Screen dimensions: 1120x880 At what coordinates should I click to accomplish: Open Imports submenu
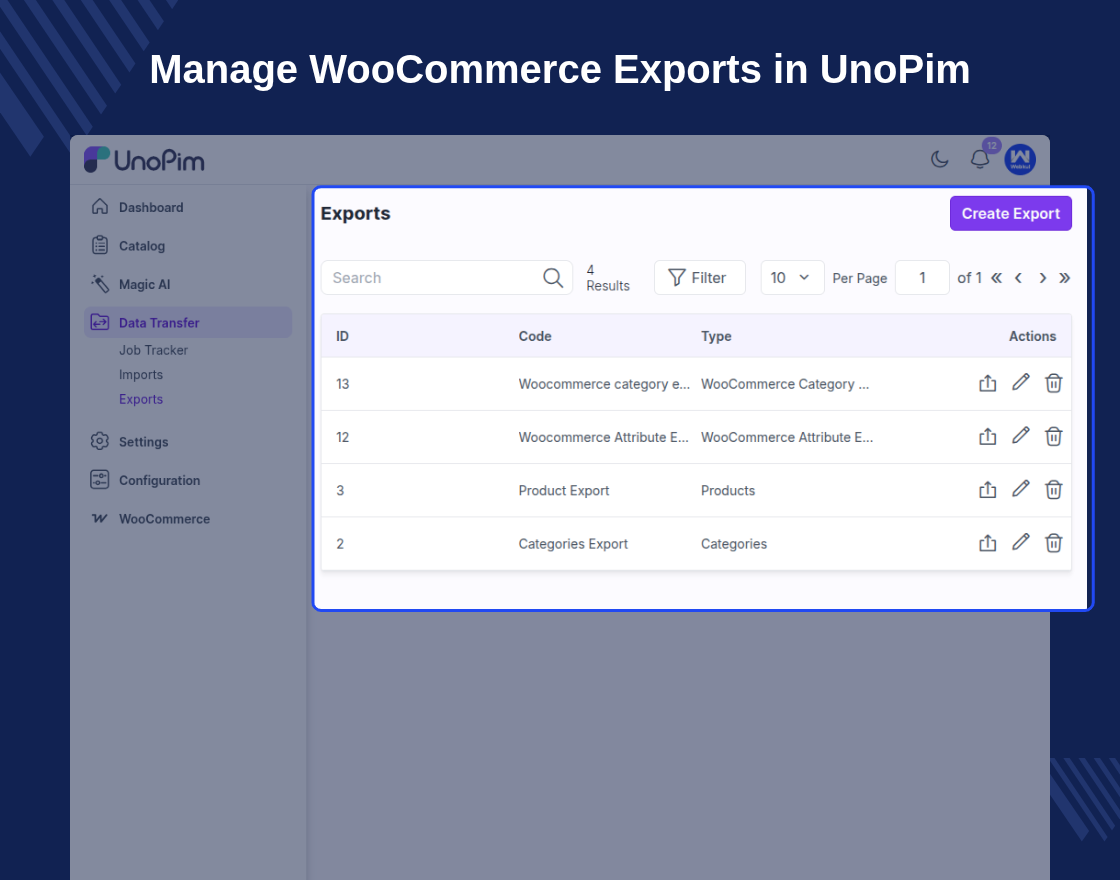click(x=141, y=375)
